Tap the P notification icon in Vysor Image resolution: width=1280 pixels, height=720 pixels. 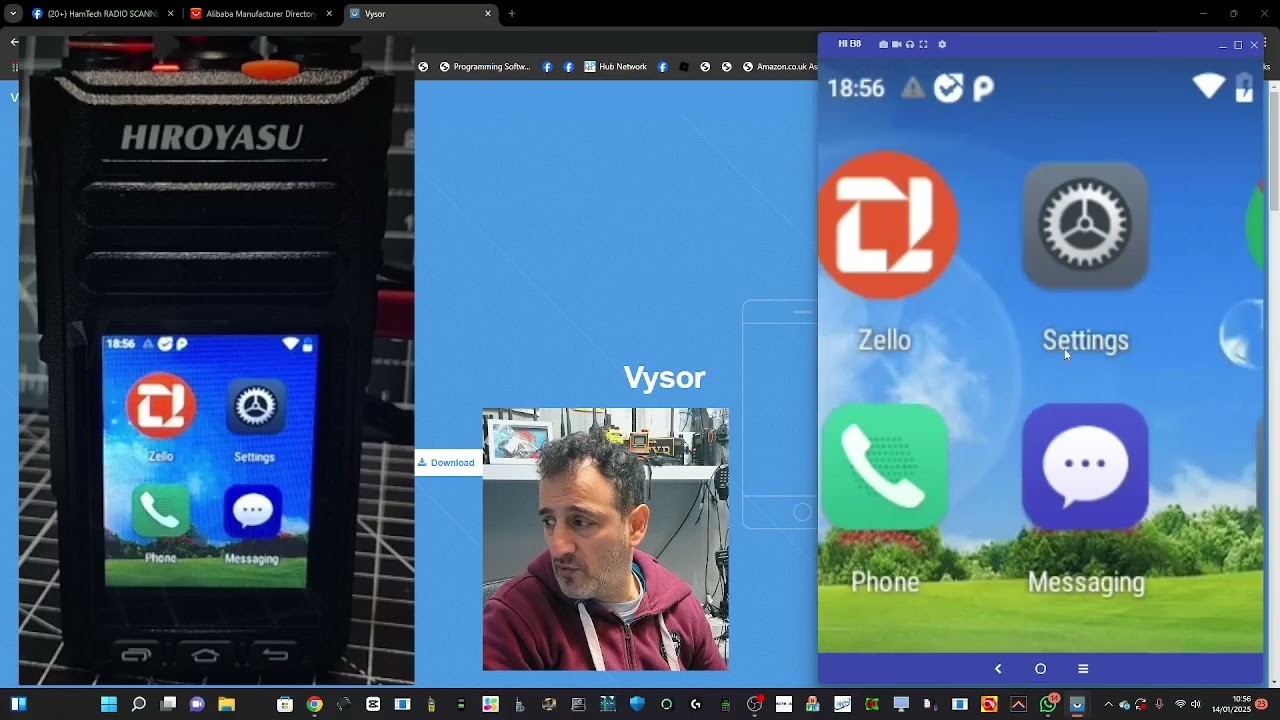[x=983, y=89]
